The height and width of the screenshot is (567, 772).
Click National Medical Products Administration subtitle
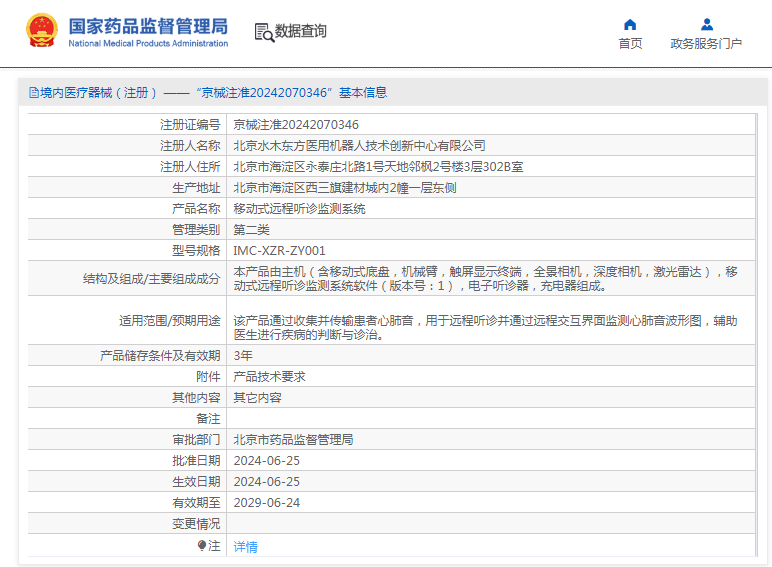click(148, 43)
